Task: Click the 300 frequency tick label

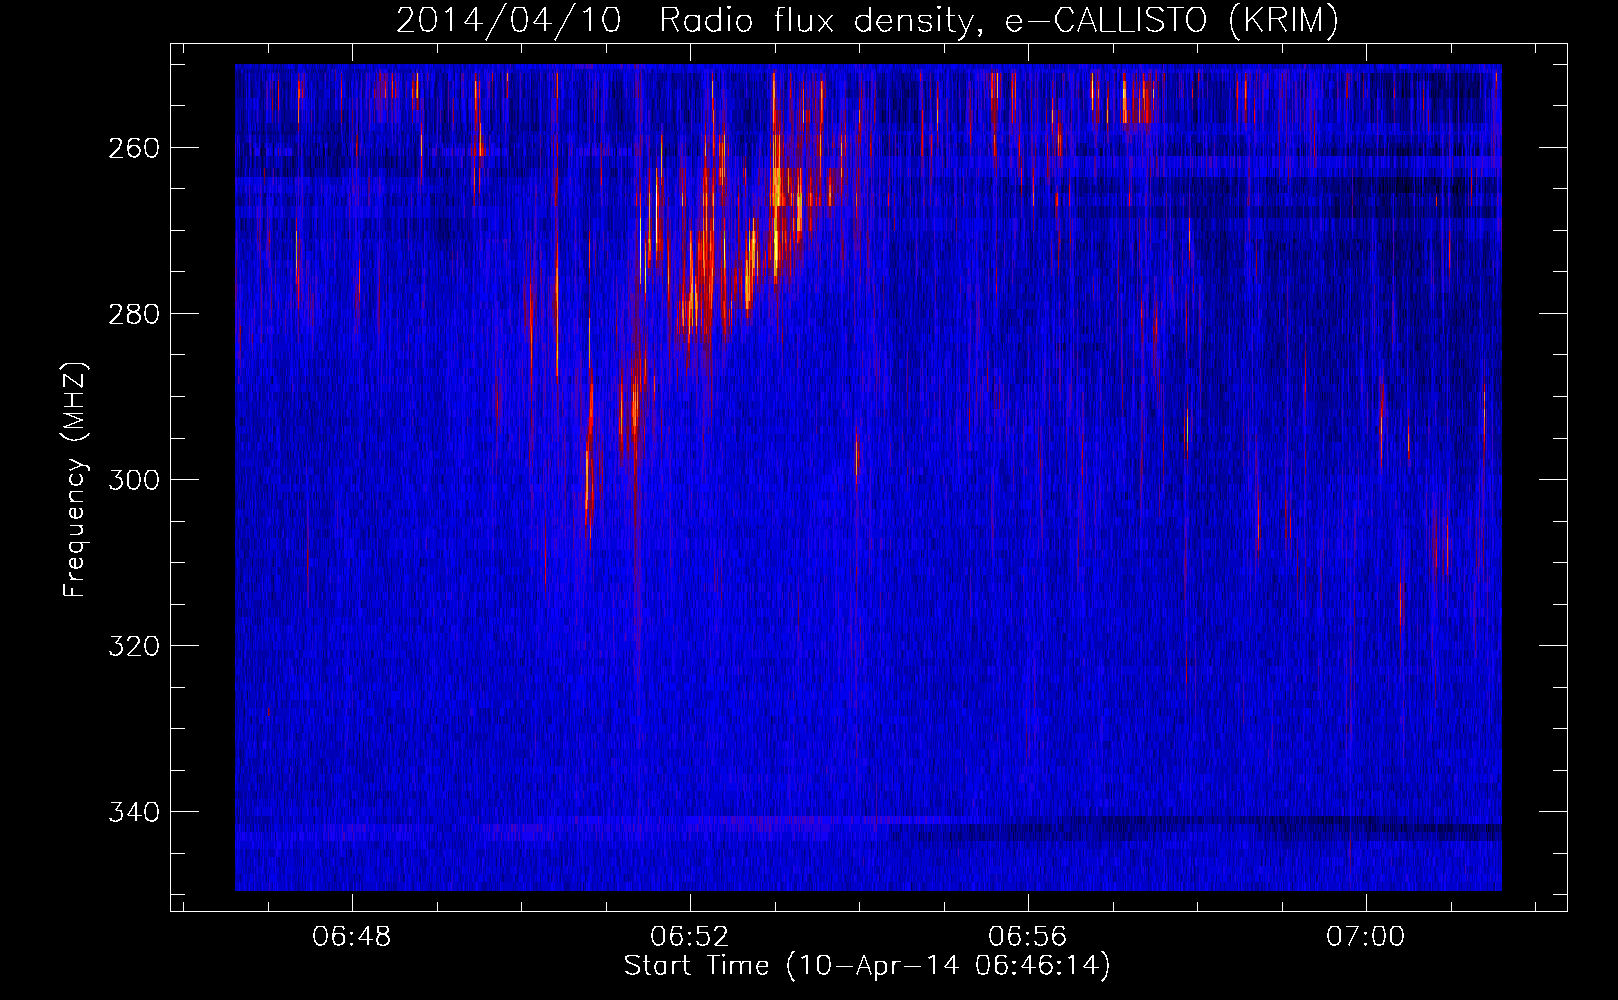Action: point(134,480)
